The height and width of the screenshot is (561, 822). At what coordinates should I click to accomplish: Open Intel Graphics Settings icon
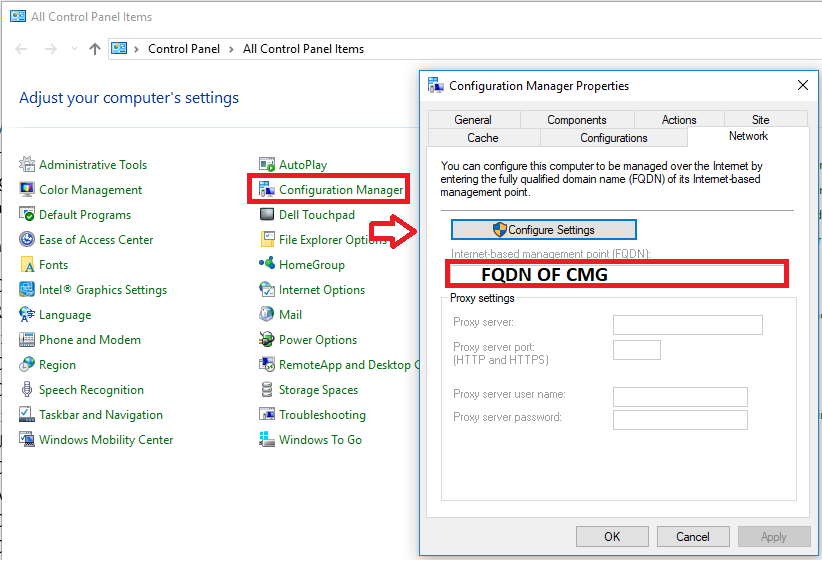click(x=27, y=289)
